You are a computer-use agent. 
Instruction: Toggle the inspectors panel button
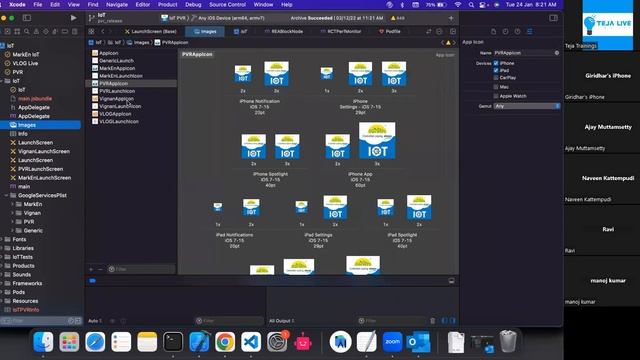click(x=553, y=18)
